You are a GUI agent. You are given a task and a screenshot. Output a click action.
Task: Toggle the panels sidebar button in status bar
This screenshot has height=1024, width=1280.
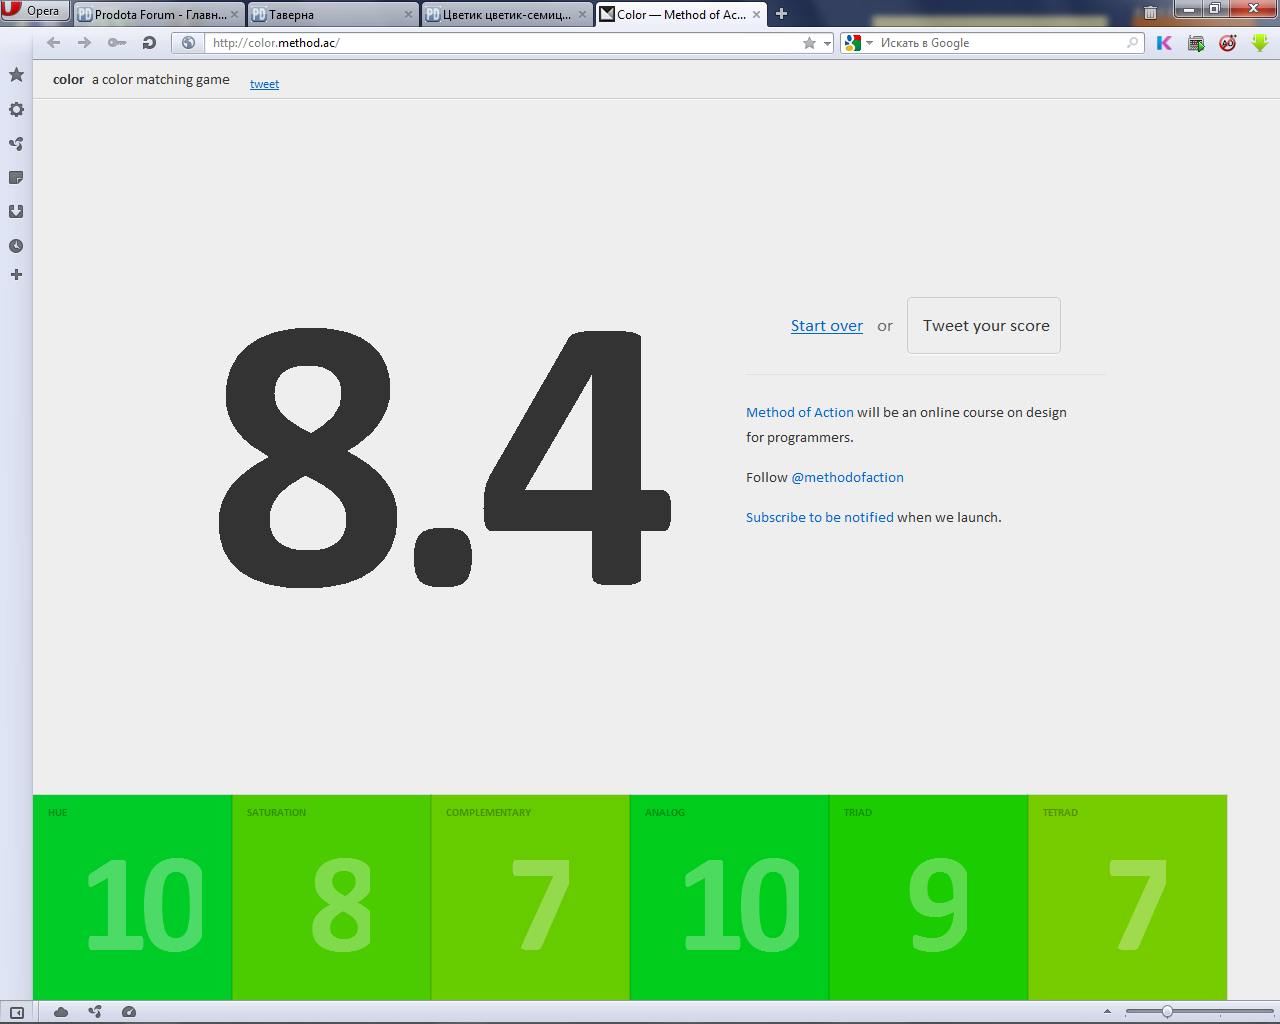(x=17, y=1012)
